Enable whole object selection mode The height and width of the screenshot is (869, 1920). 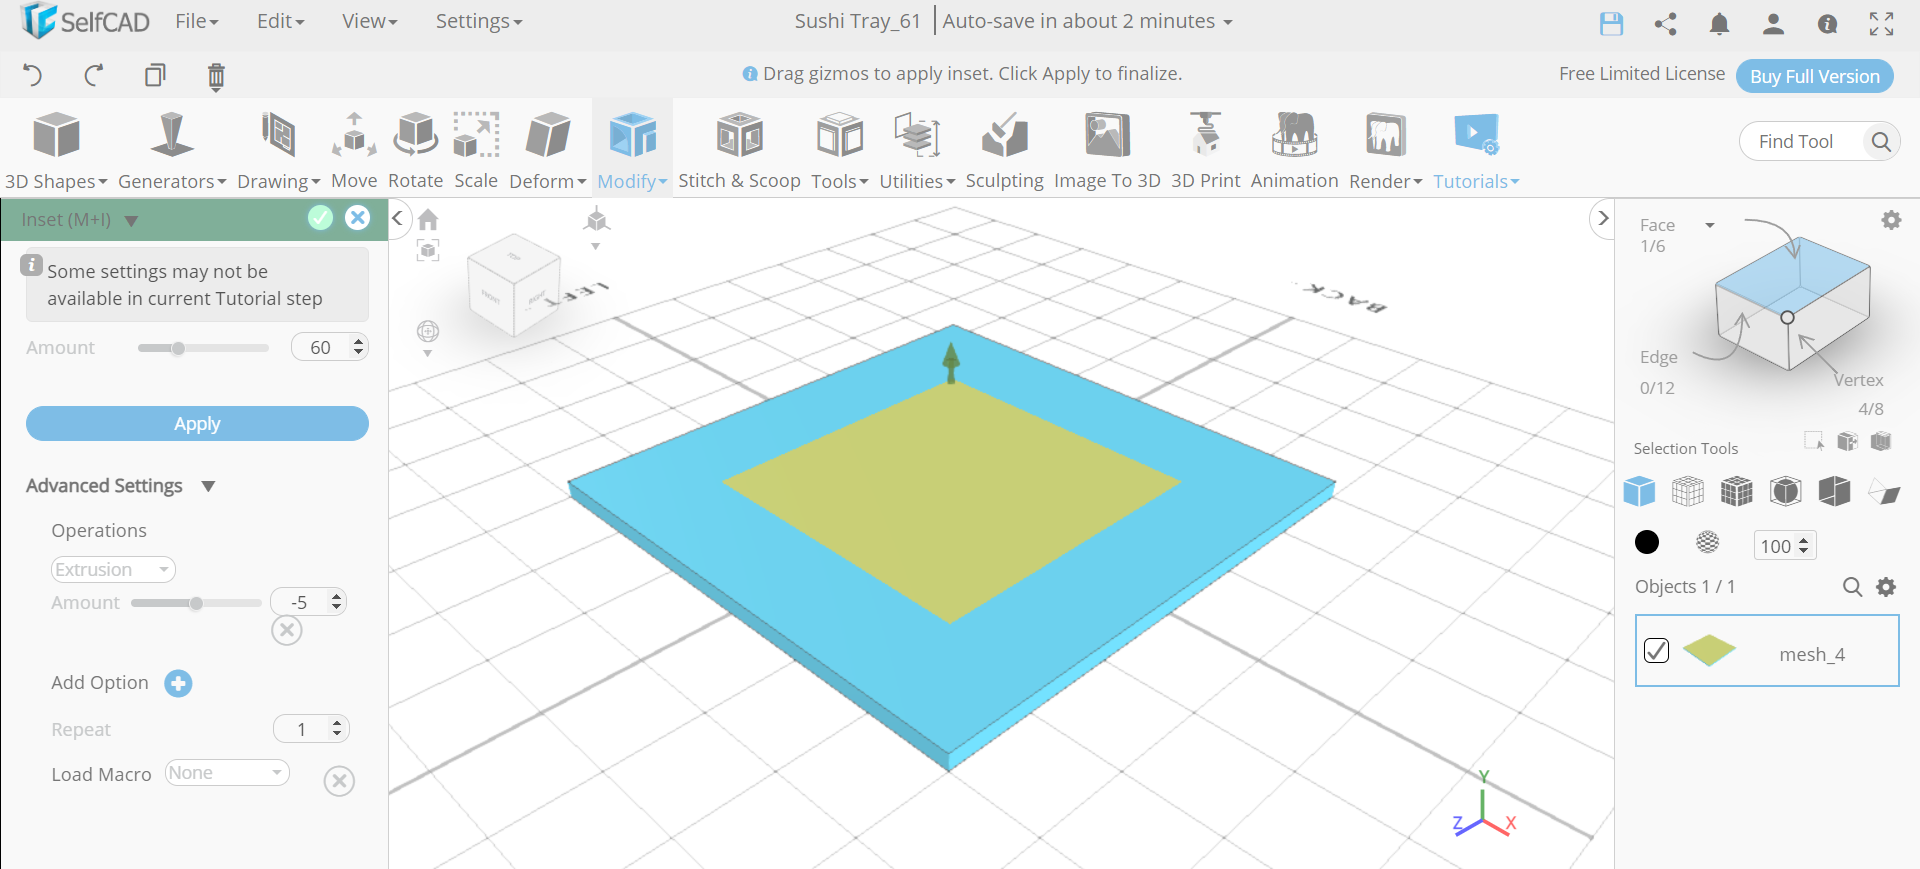1639,491
